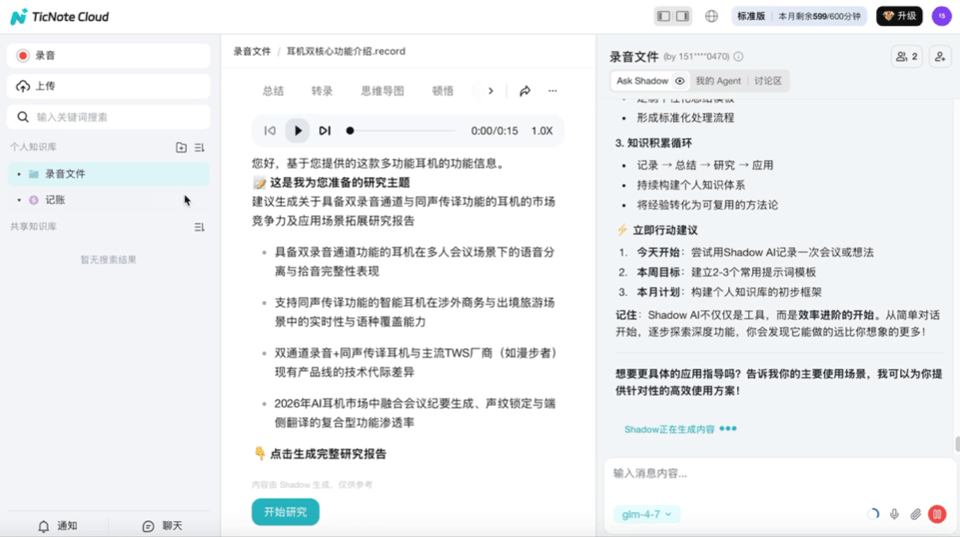960x537 pixels.
Task: Show more tabs with the right chevron
Action: click(x=490, y=91)
